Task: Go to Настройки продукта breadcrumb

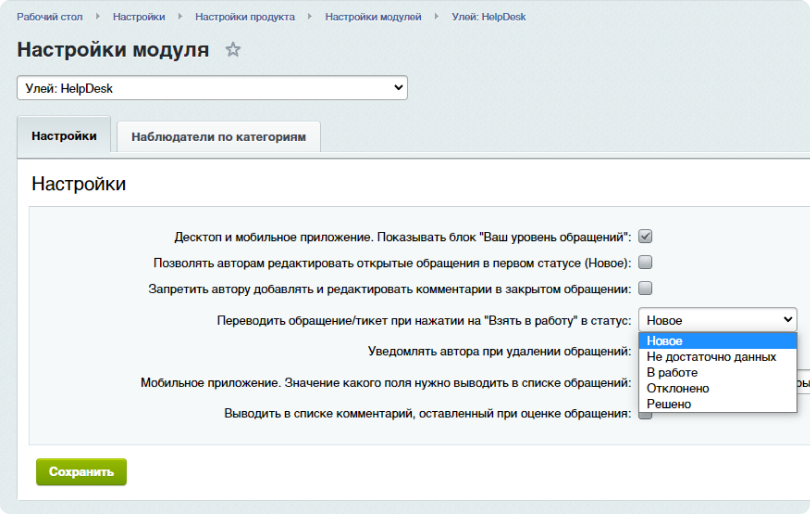Action: pyautogui.click(x=245, y=17)
